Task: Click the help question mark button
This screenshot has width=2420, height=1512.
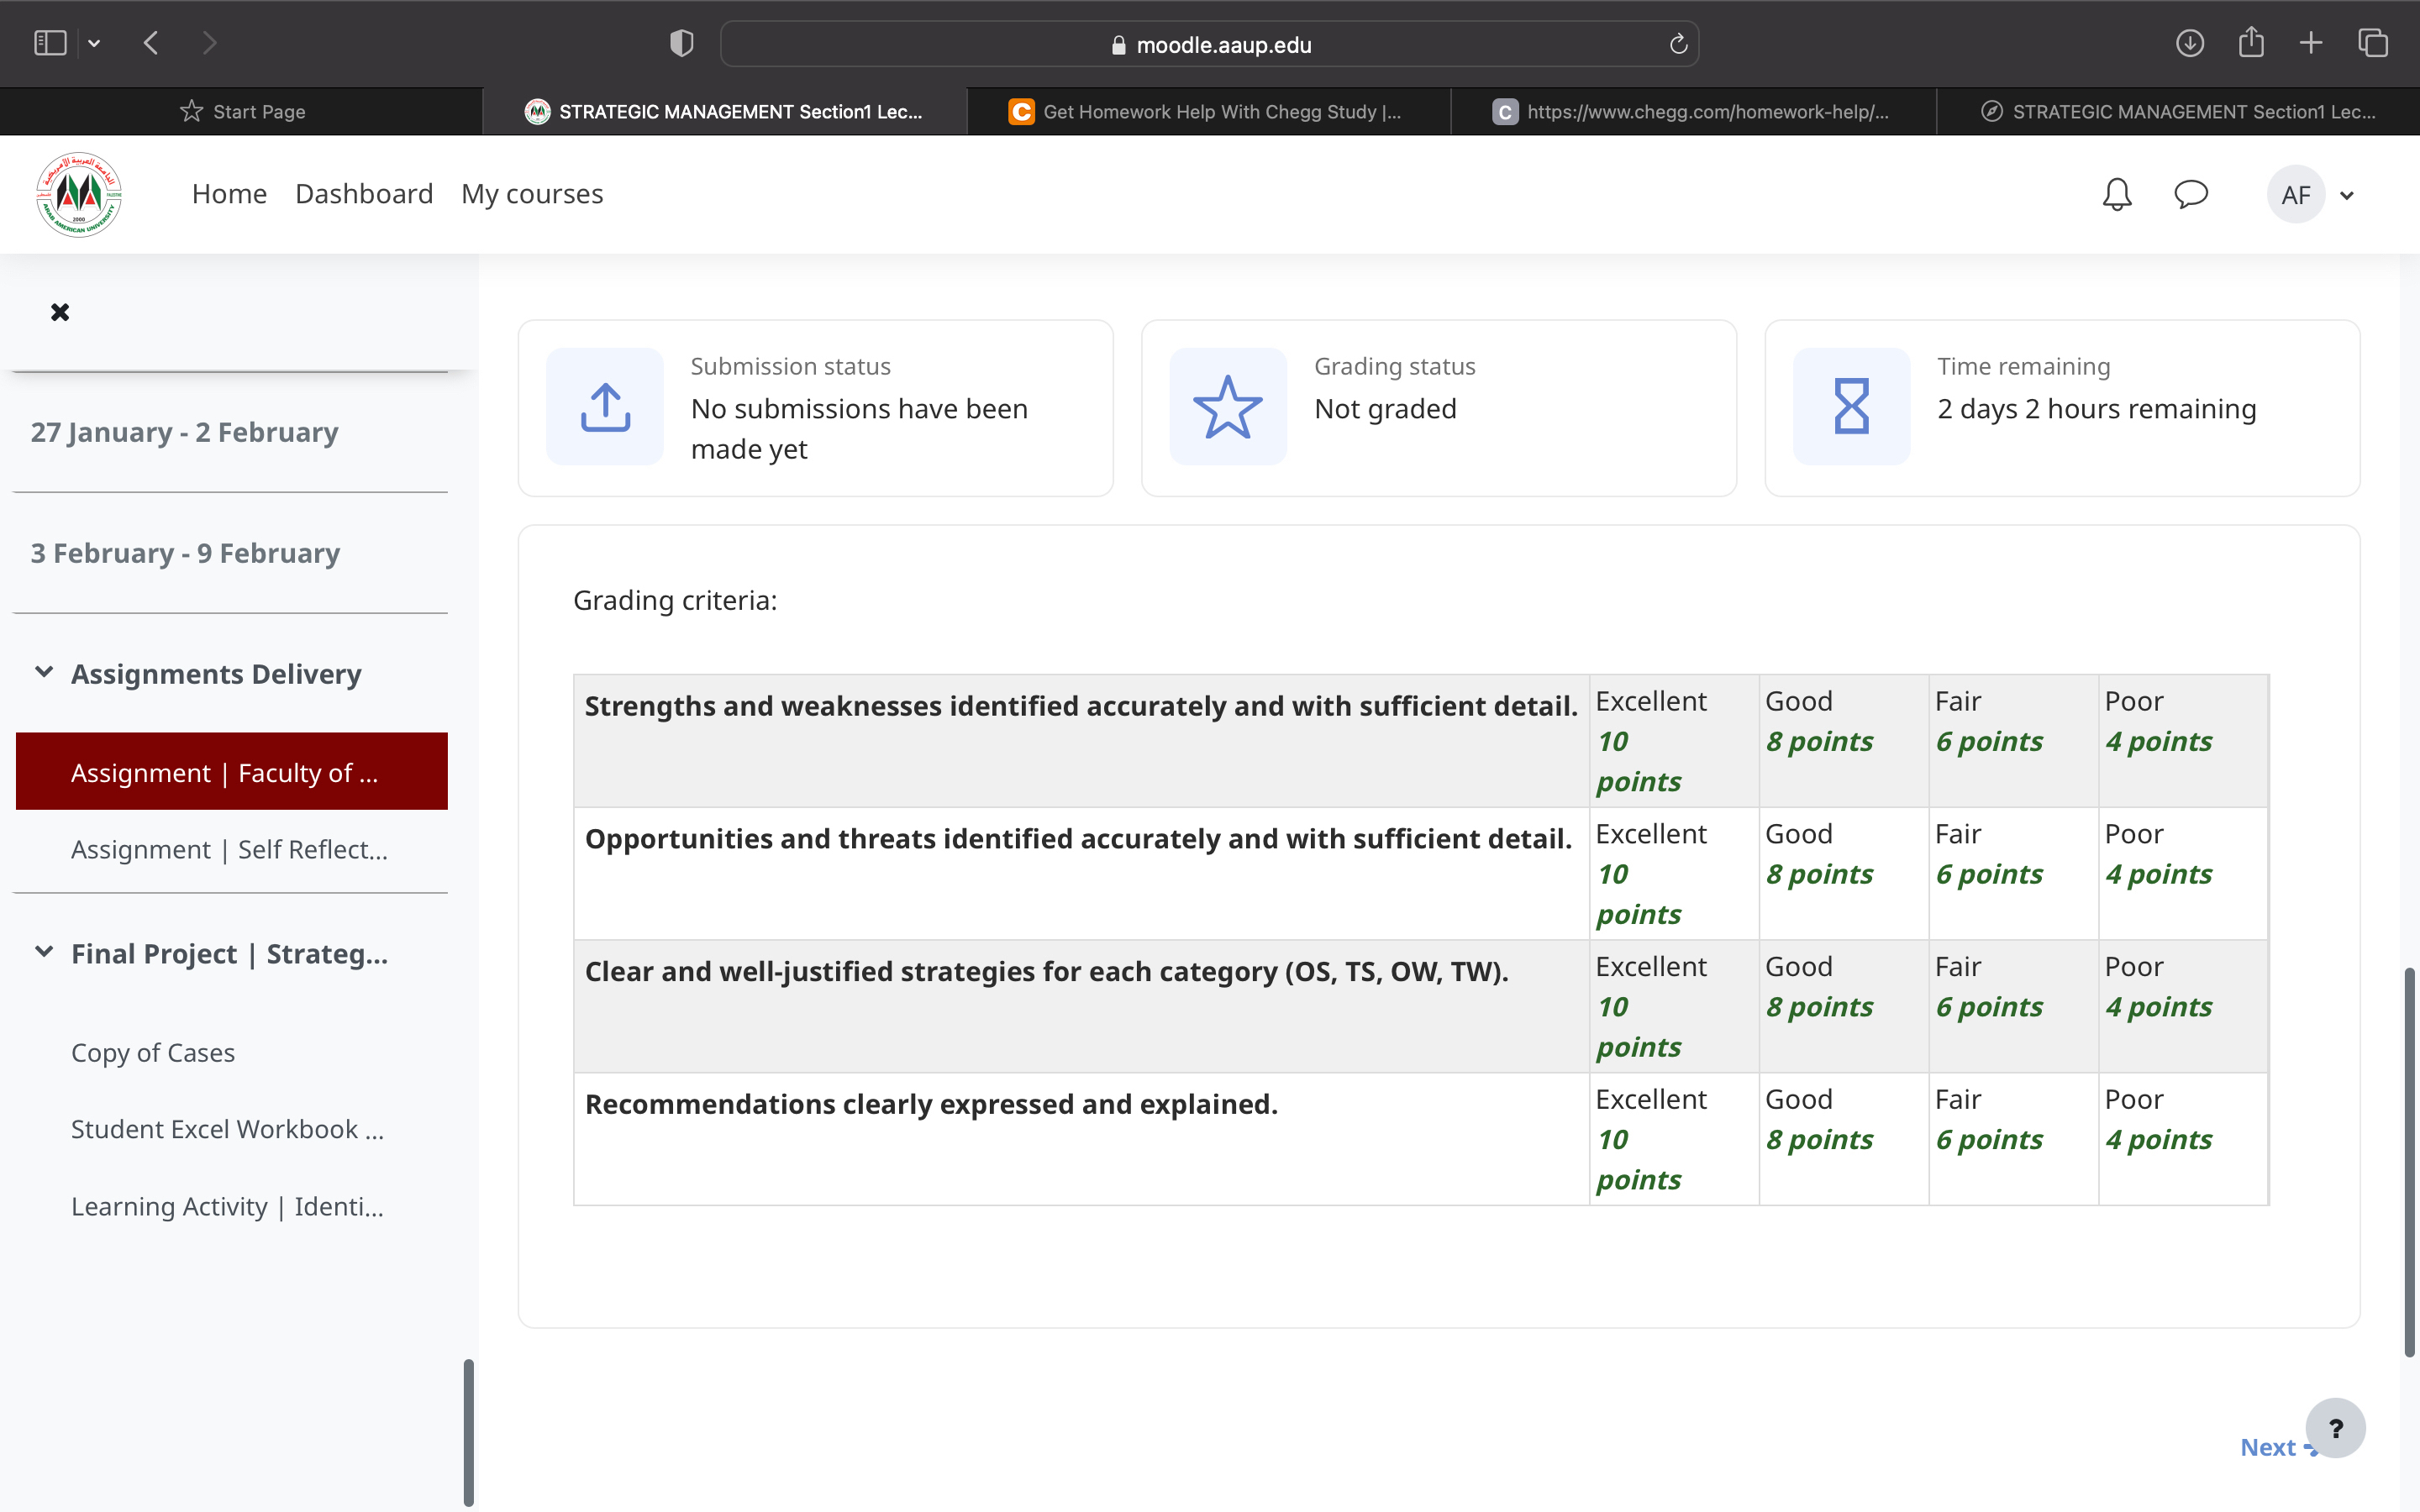Action: (x=2335, y=1428)
